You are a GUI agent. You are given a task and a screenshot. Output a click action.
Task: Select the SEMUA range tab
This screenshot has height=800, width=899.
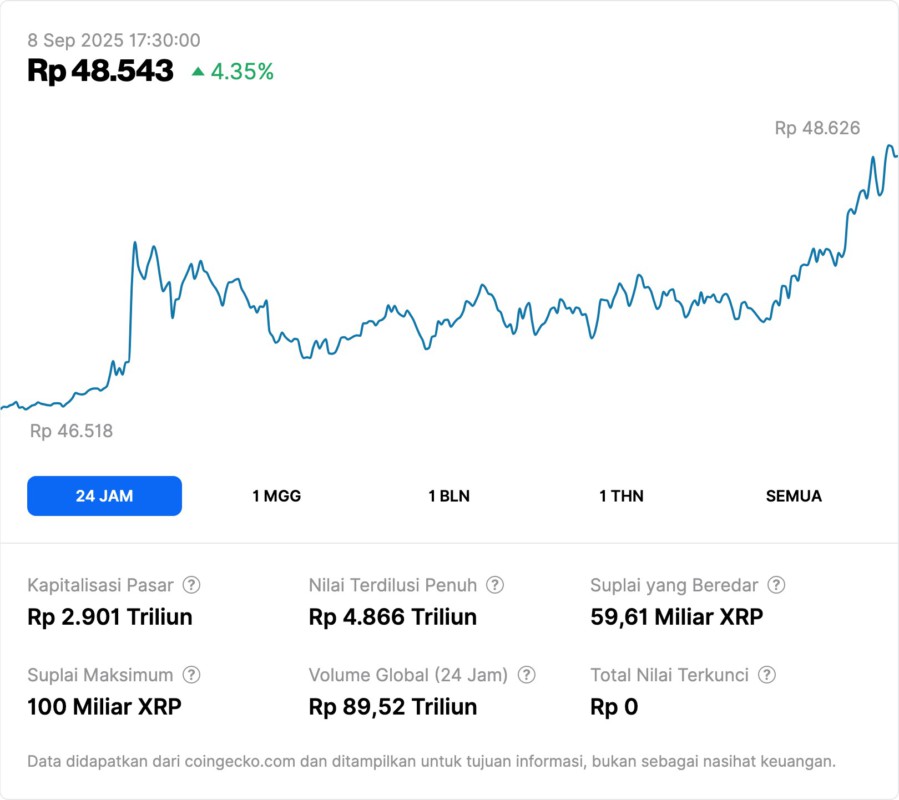pyautogui.click(x=794, y=496)
